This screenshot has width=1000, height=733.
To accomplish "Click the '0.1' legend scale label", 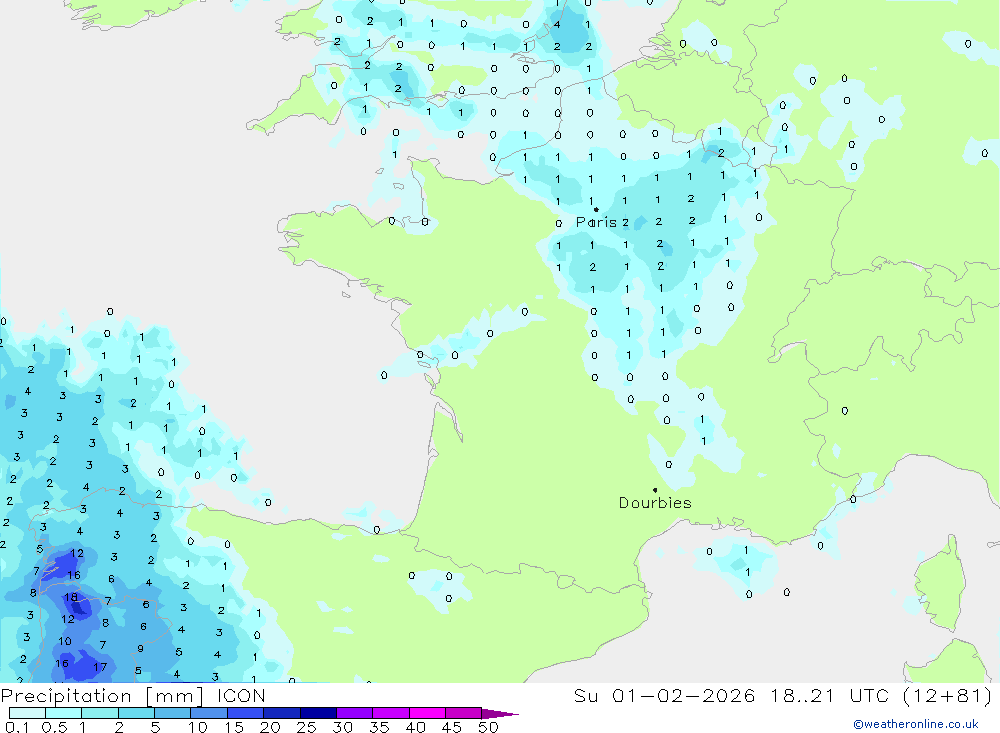I will [17, 727].
